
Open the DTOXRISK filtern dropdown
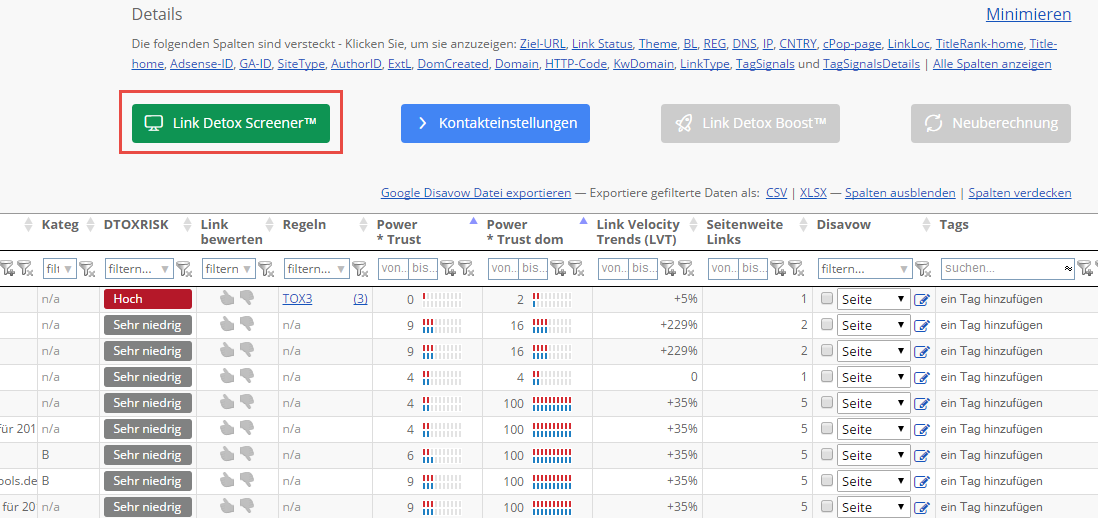click(139, 268)
